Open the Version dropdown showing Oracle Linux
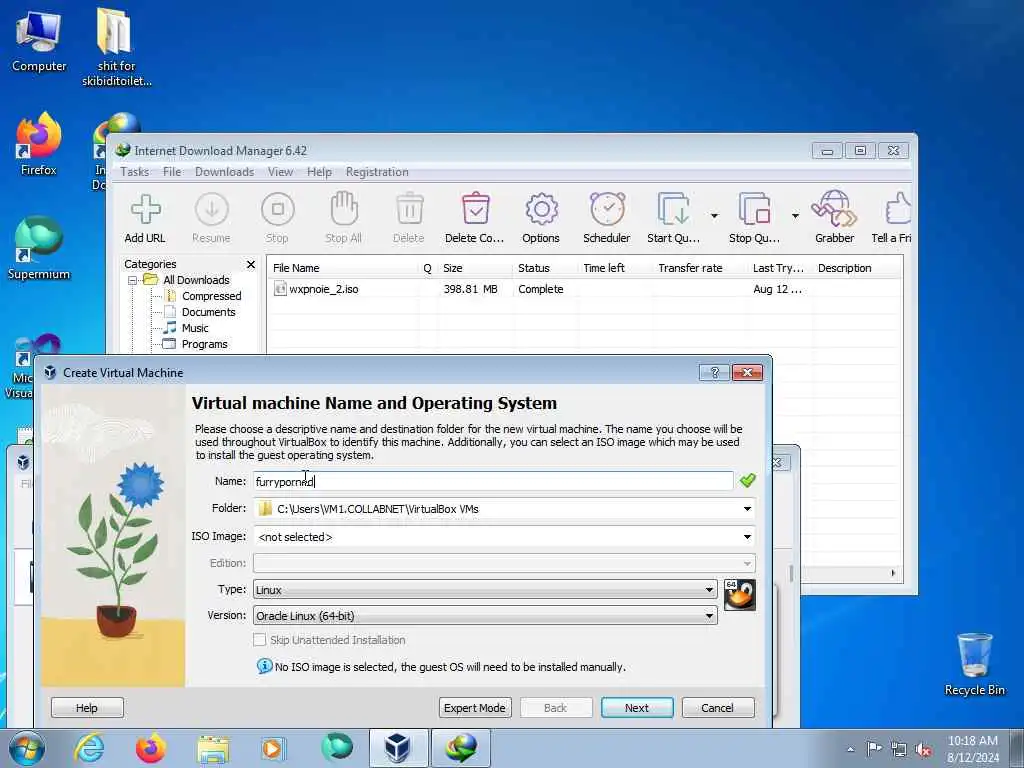The height and width of the screenshot is (768, 1024). 485,616
